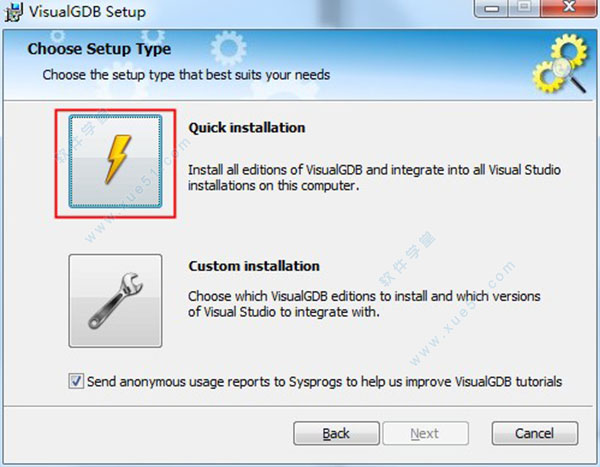Click the 'Choose Setup Type' header title
Screen dimensions: 600x467
pyautogui.click(x=99, y=49)
